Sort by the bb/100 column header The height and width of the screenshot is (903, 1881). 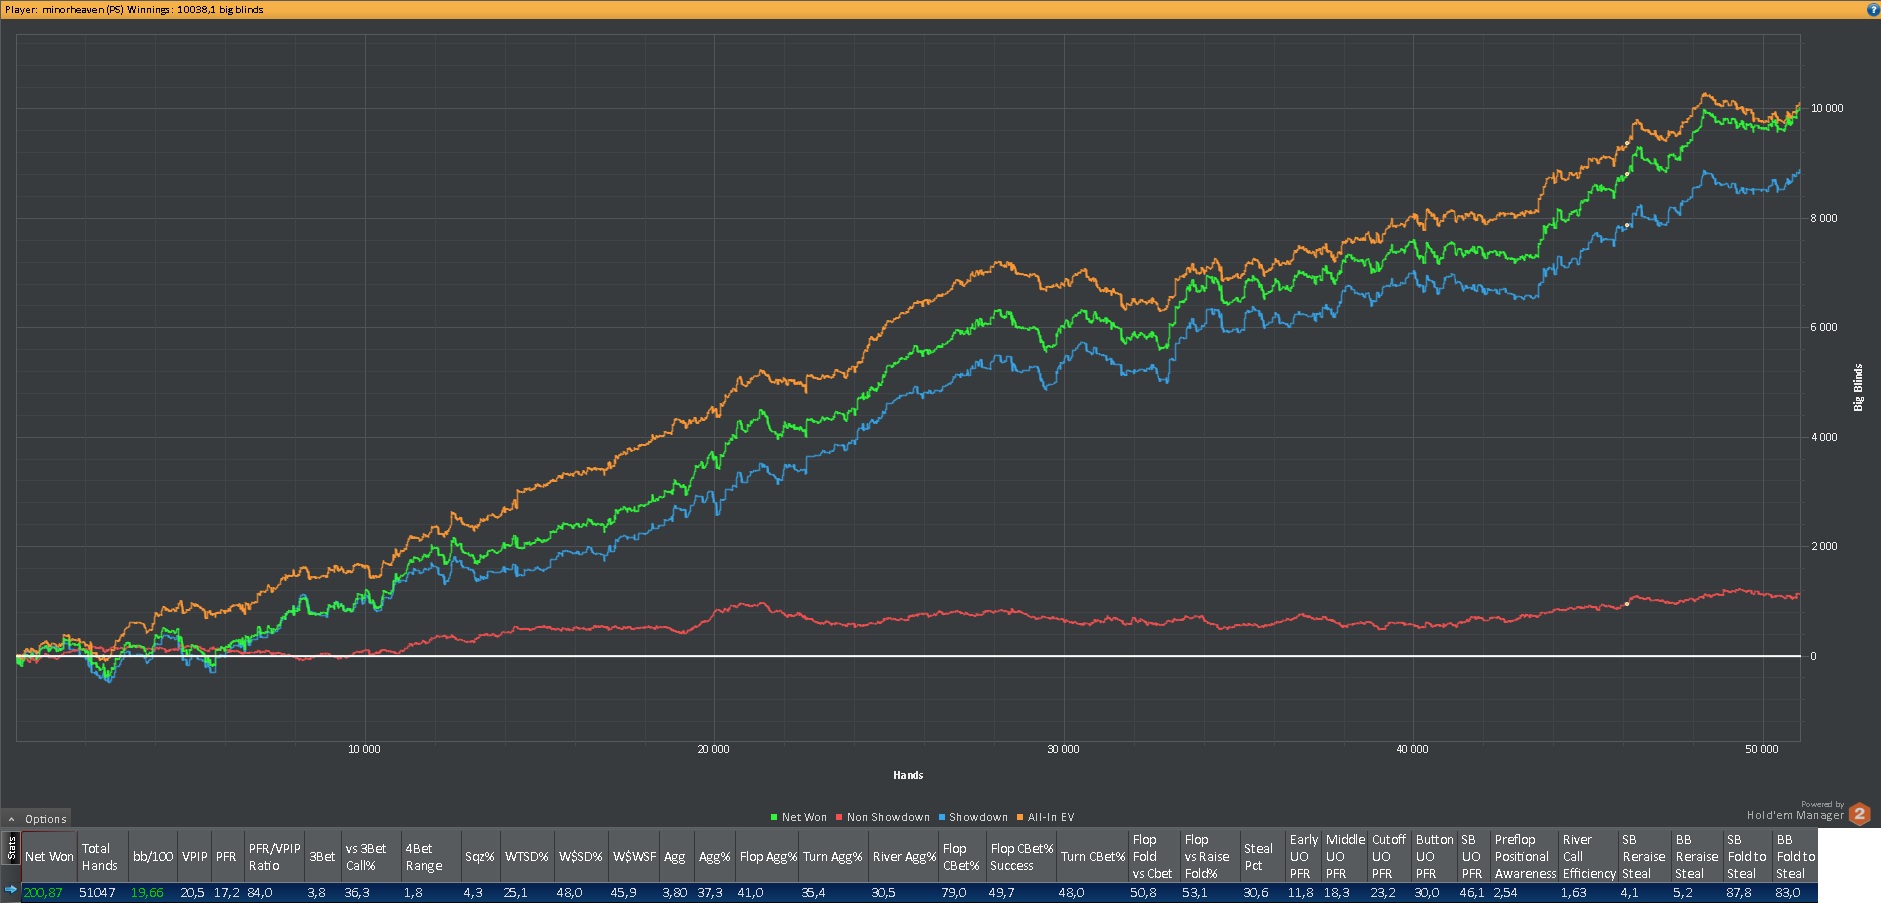point(152,856)
